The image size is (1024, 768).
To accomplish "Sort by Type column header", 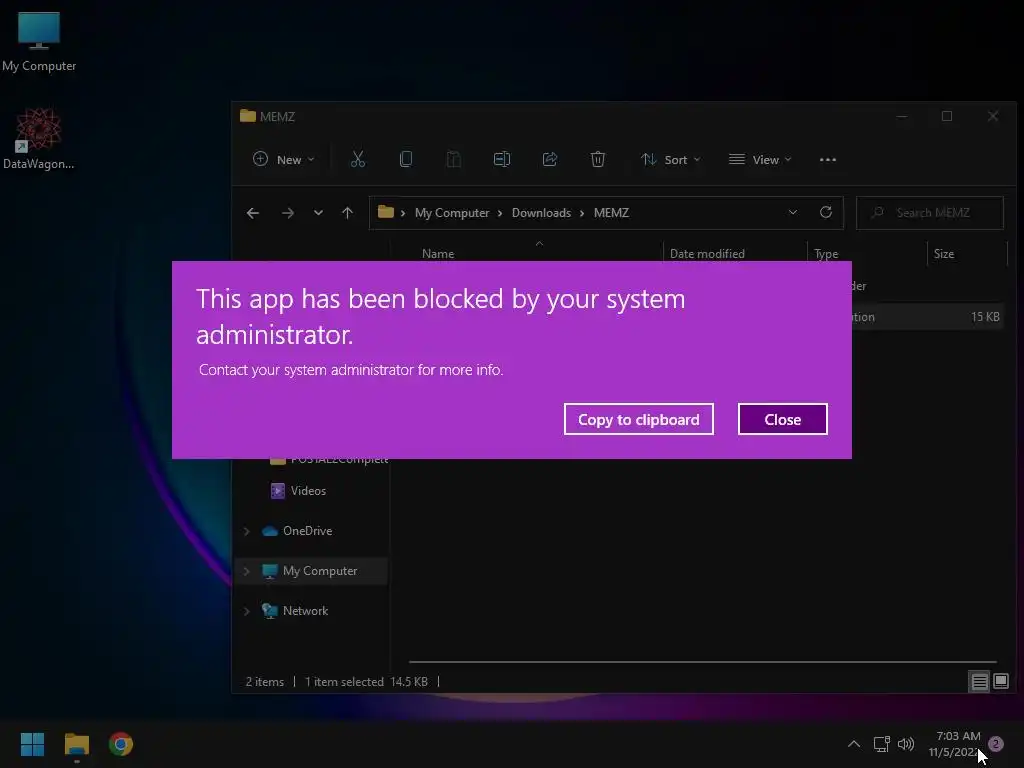I will (x=826, y=253).
